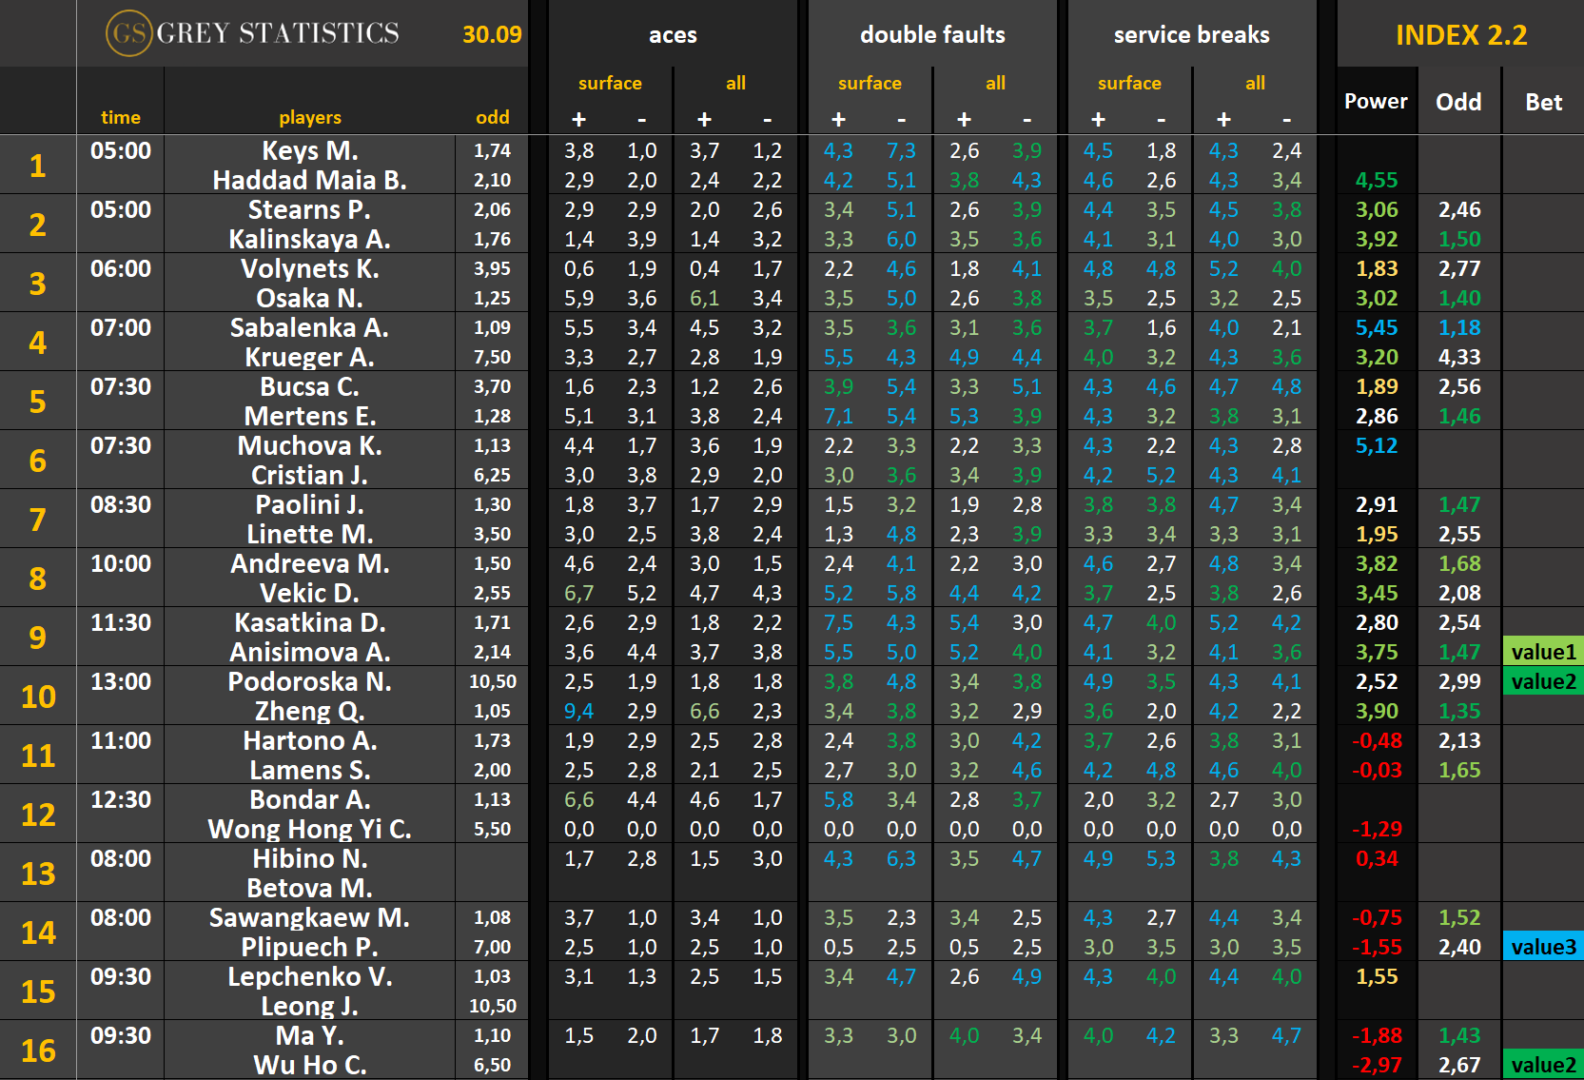Image resolution: width=1584 pixels, height=1080 pixels.
Task: Select player Volynets K.
Action: (x=310, y=269)
